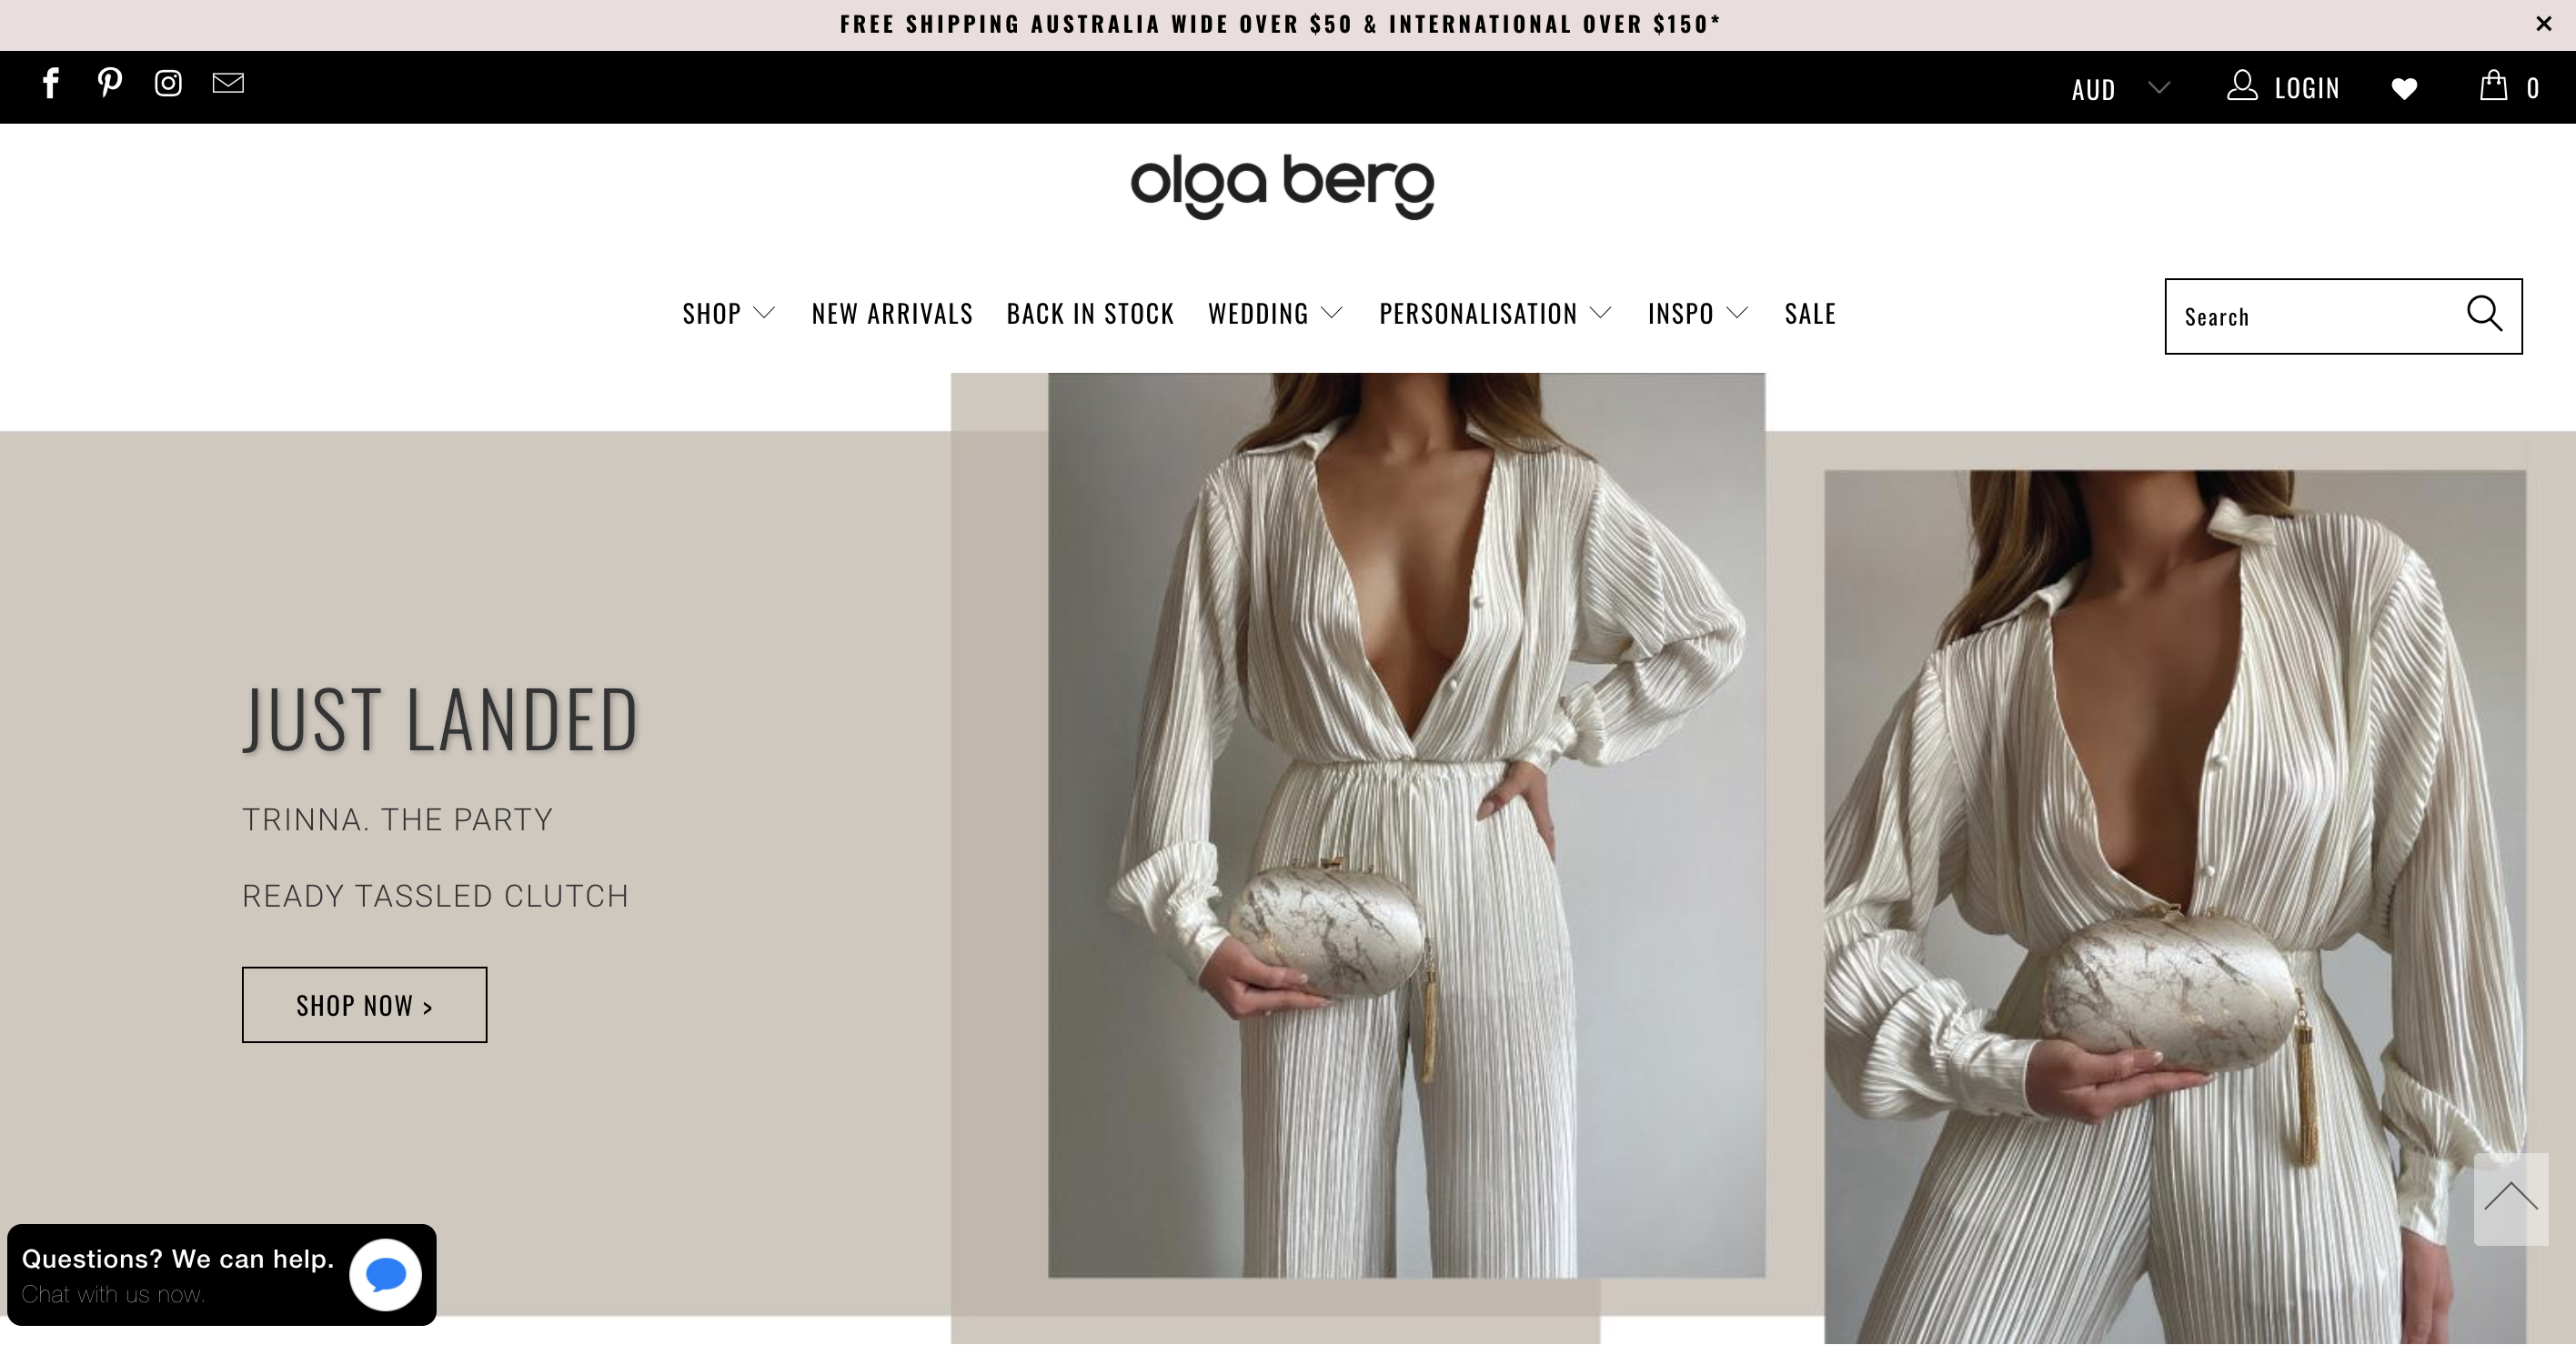
Task: Click the search magnifier icon
Action: (2484, 314)
